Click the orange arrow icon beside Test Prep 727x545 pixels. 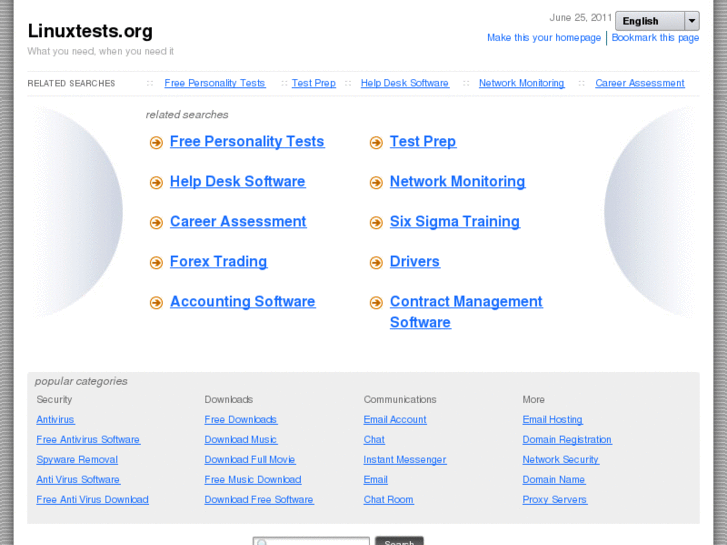point(376,143)
